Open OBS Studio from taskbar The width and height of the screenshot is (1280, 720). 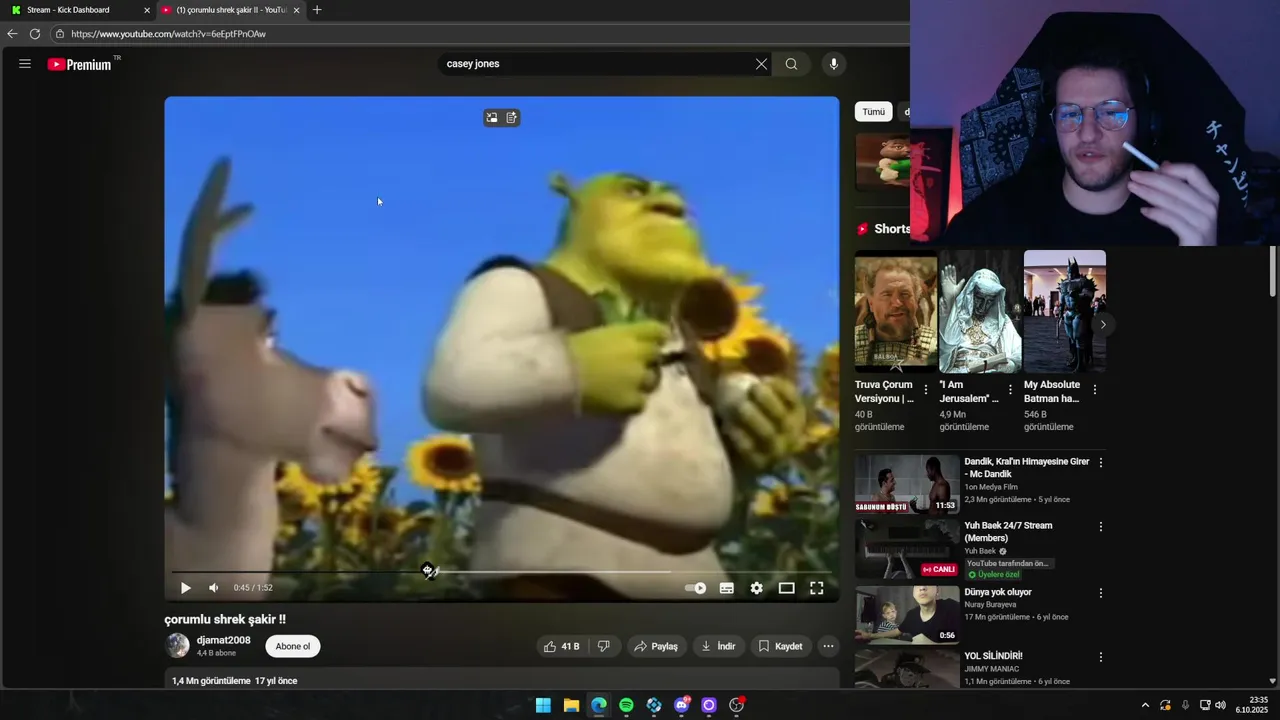pyautogui.click(x=737, y=705)
